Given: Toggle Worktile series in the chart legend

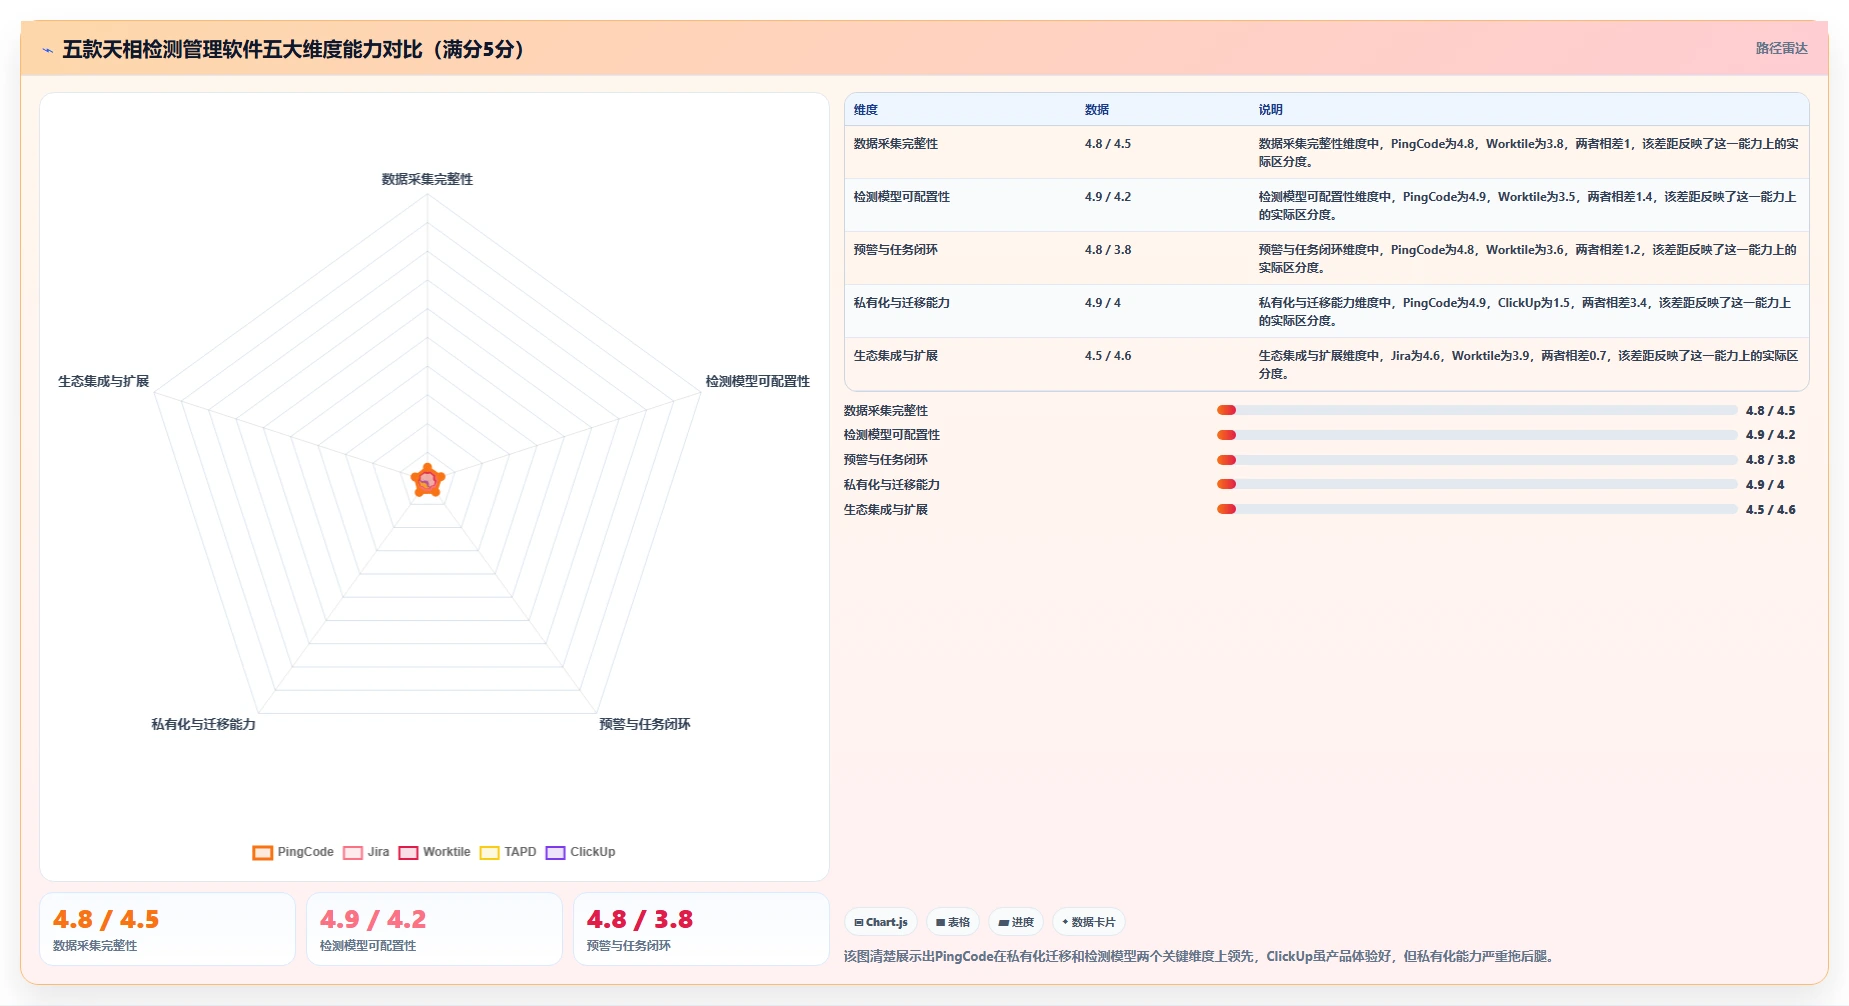Looking at the screenshot, I should [434, 852].
